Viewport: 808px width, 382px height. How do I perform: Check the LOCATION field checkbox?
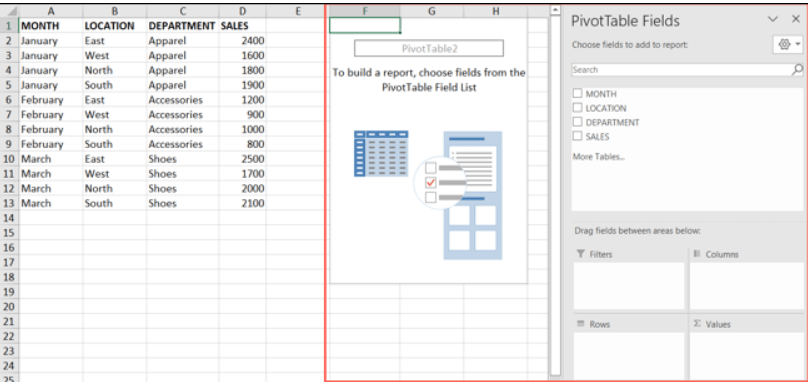point(578,108)
